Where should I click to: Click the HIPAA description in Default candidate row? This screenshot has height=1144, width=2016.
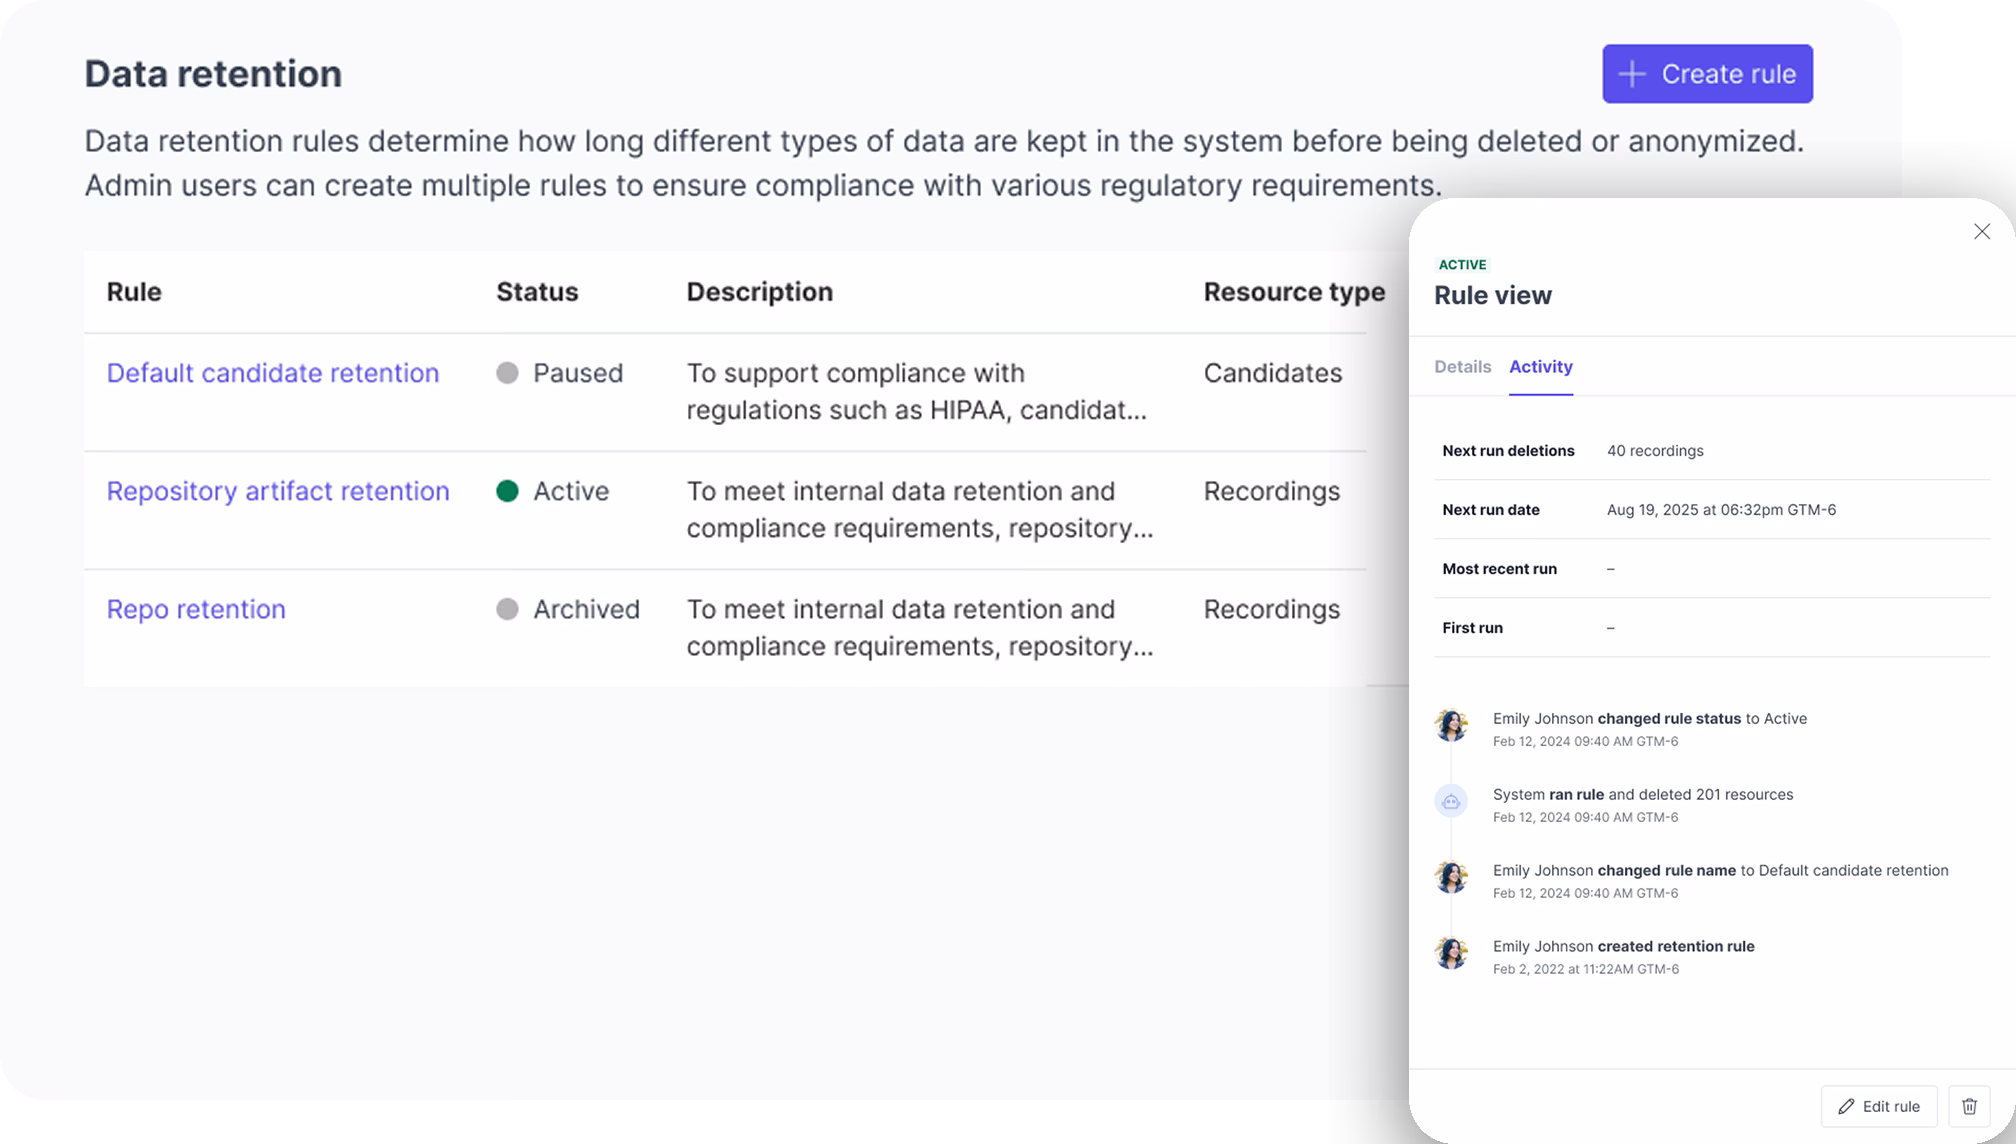[916, 391]
